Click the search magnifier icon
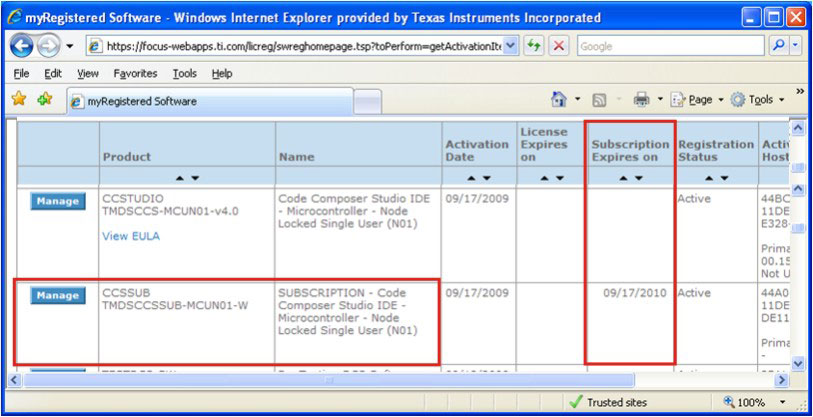The width and height of the screenshot is (813, 417). pos(777,46)
